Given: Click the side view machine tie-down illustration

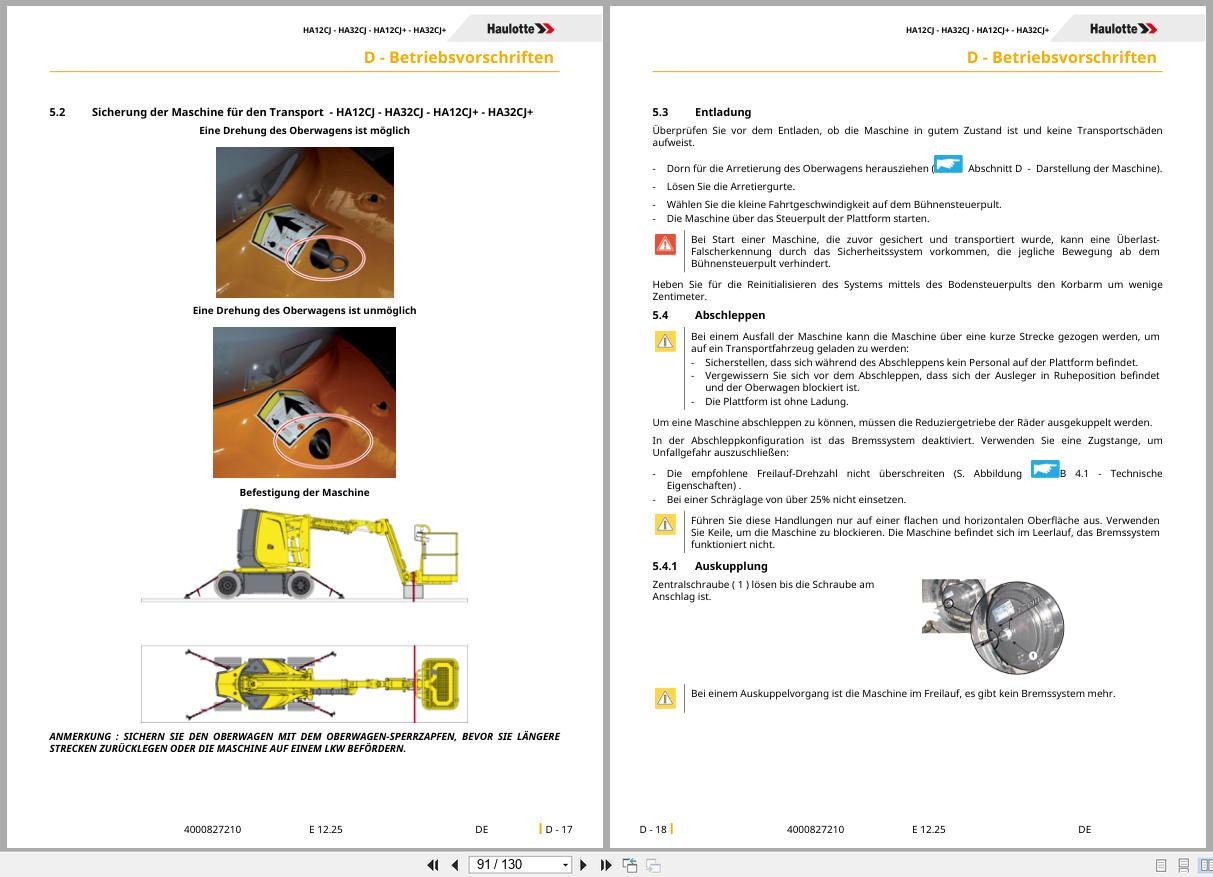Looking at the screenshot, I should coord(304,554).
